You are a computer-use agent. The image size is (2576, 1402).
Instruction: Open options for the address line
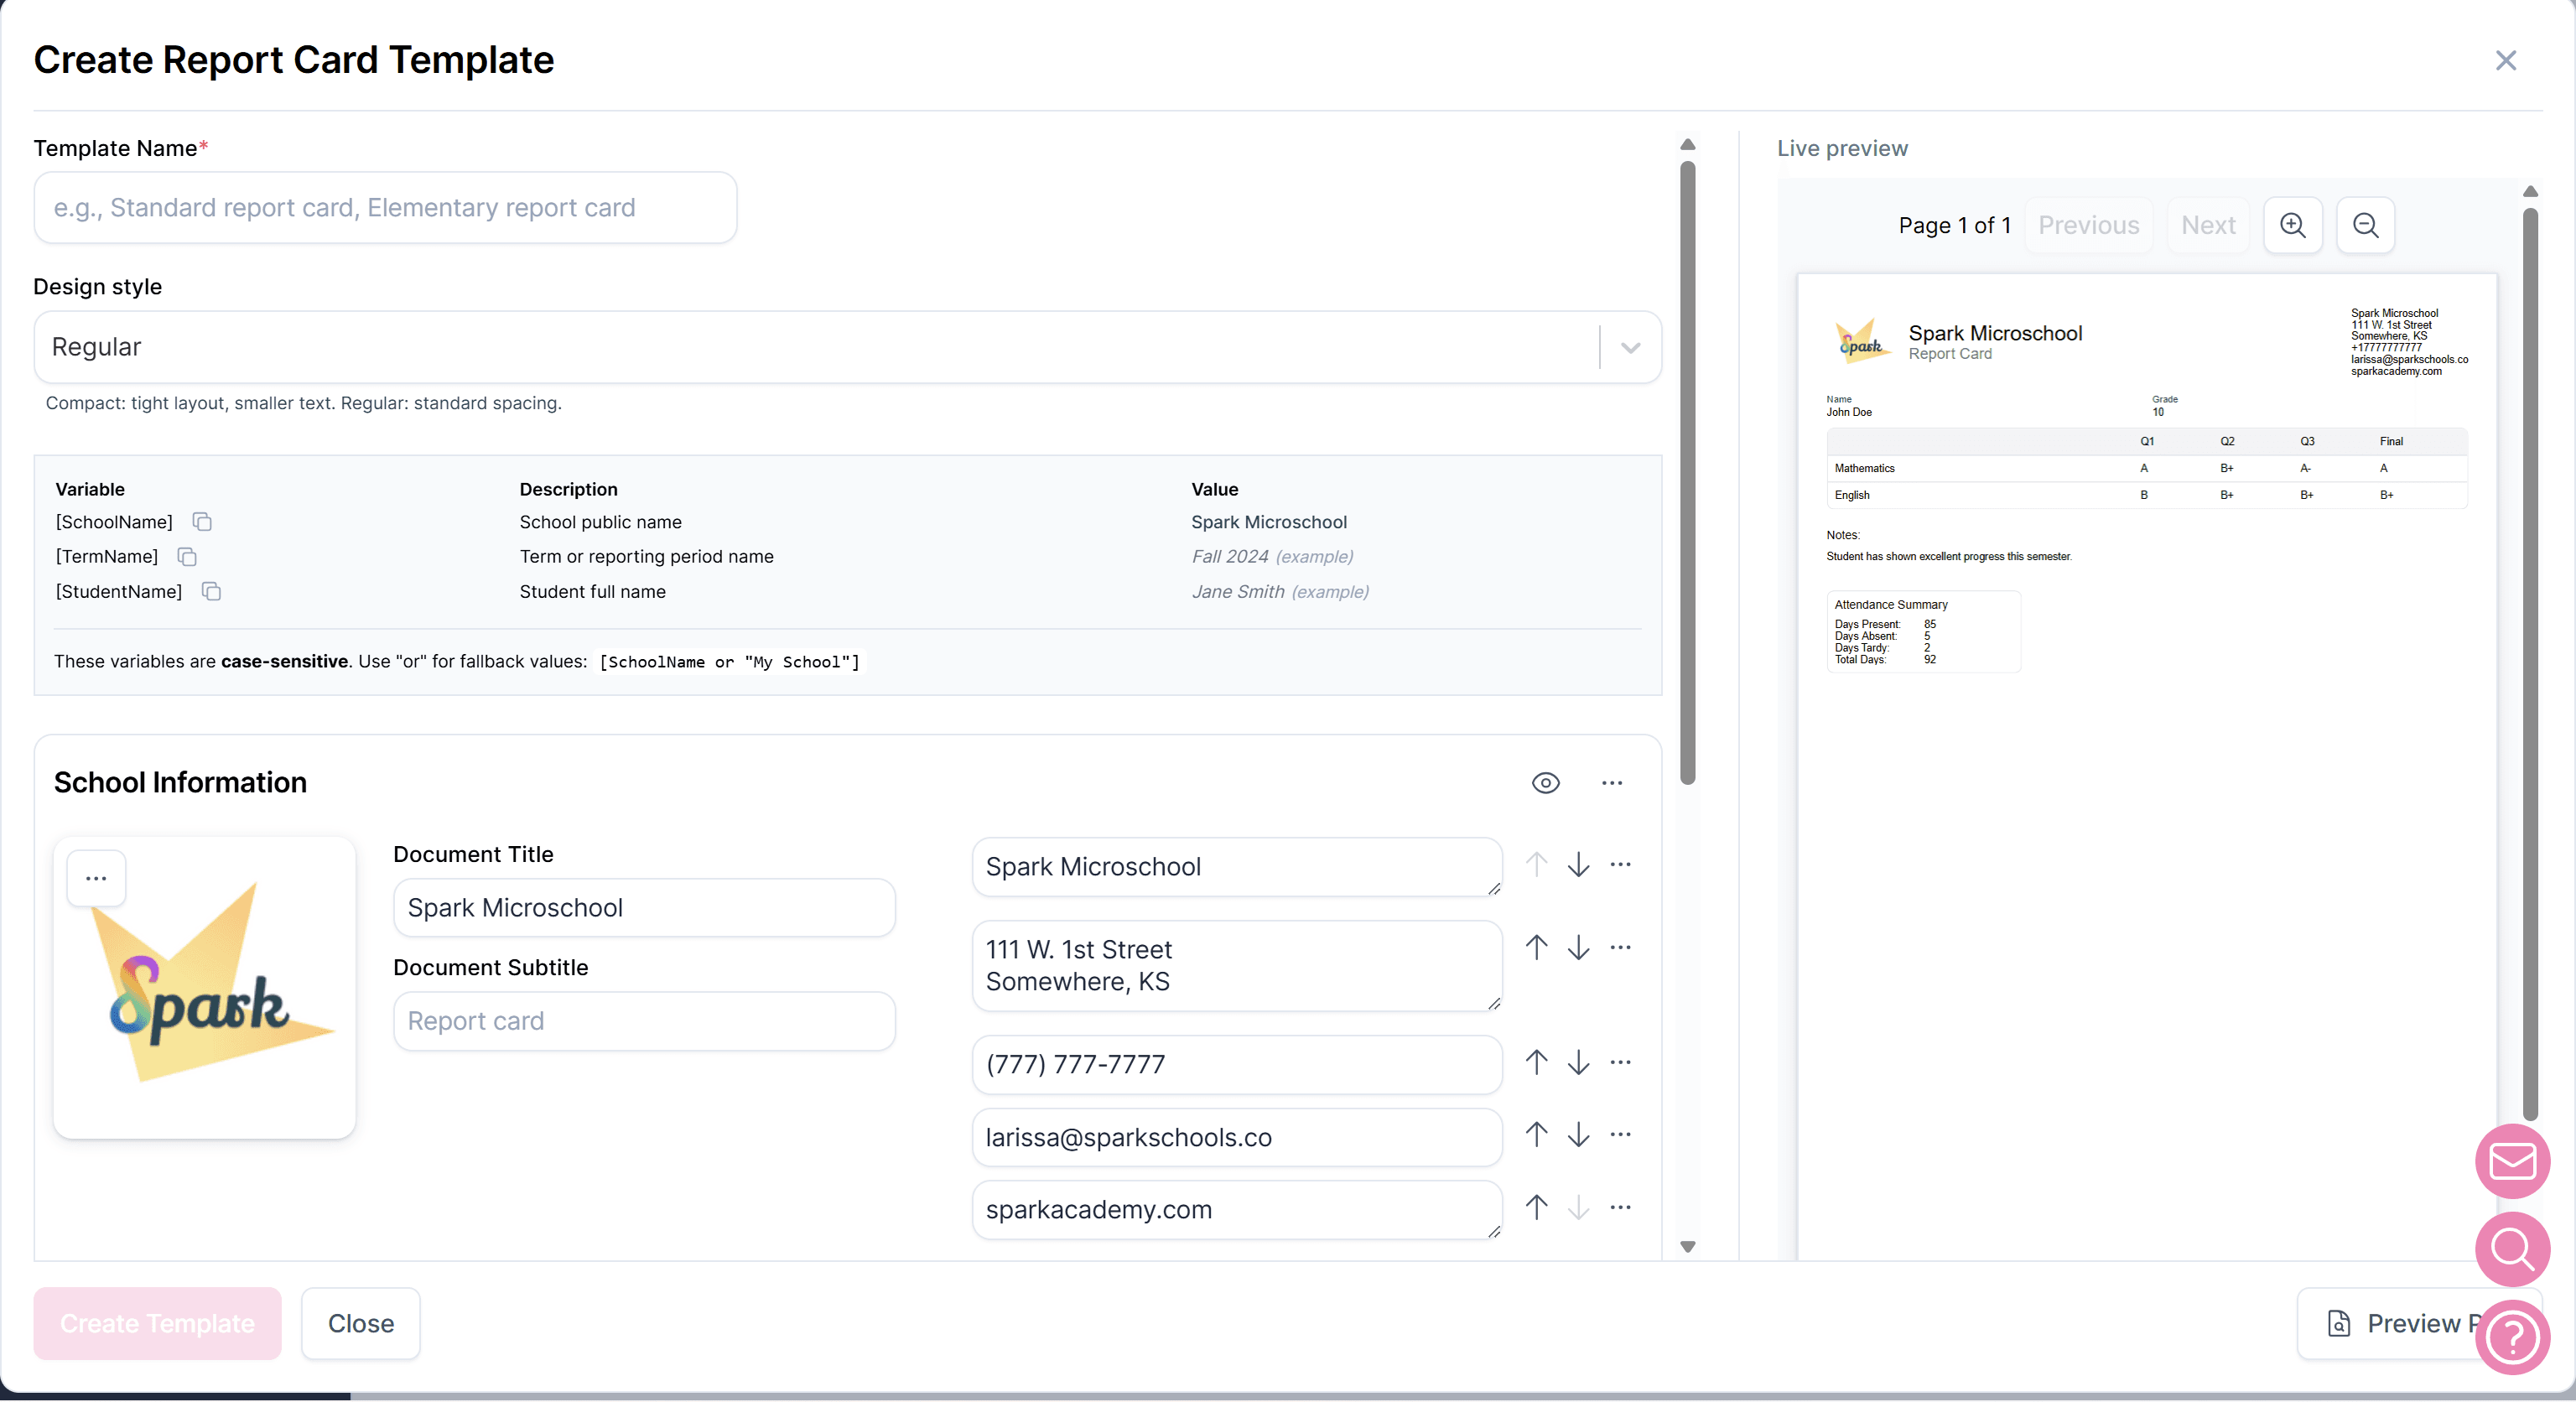click(1620, 948)
